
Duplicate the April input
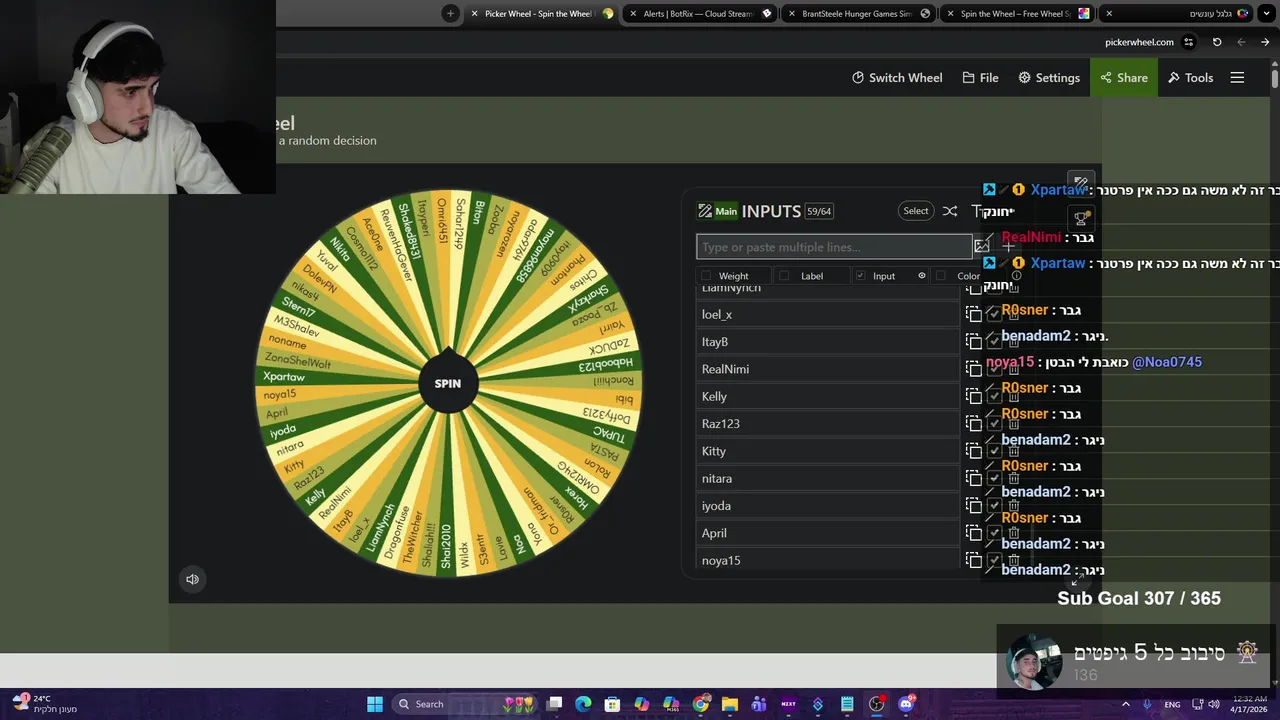[974, 533]
